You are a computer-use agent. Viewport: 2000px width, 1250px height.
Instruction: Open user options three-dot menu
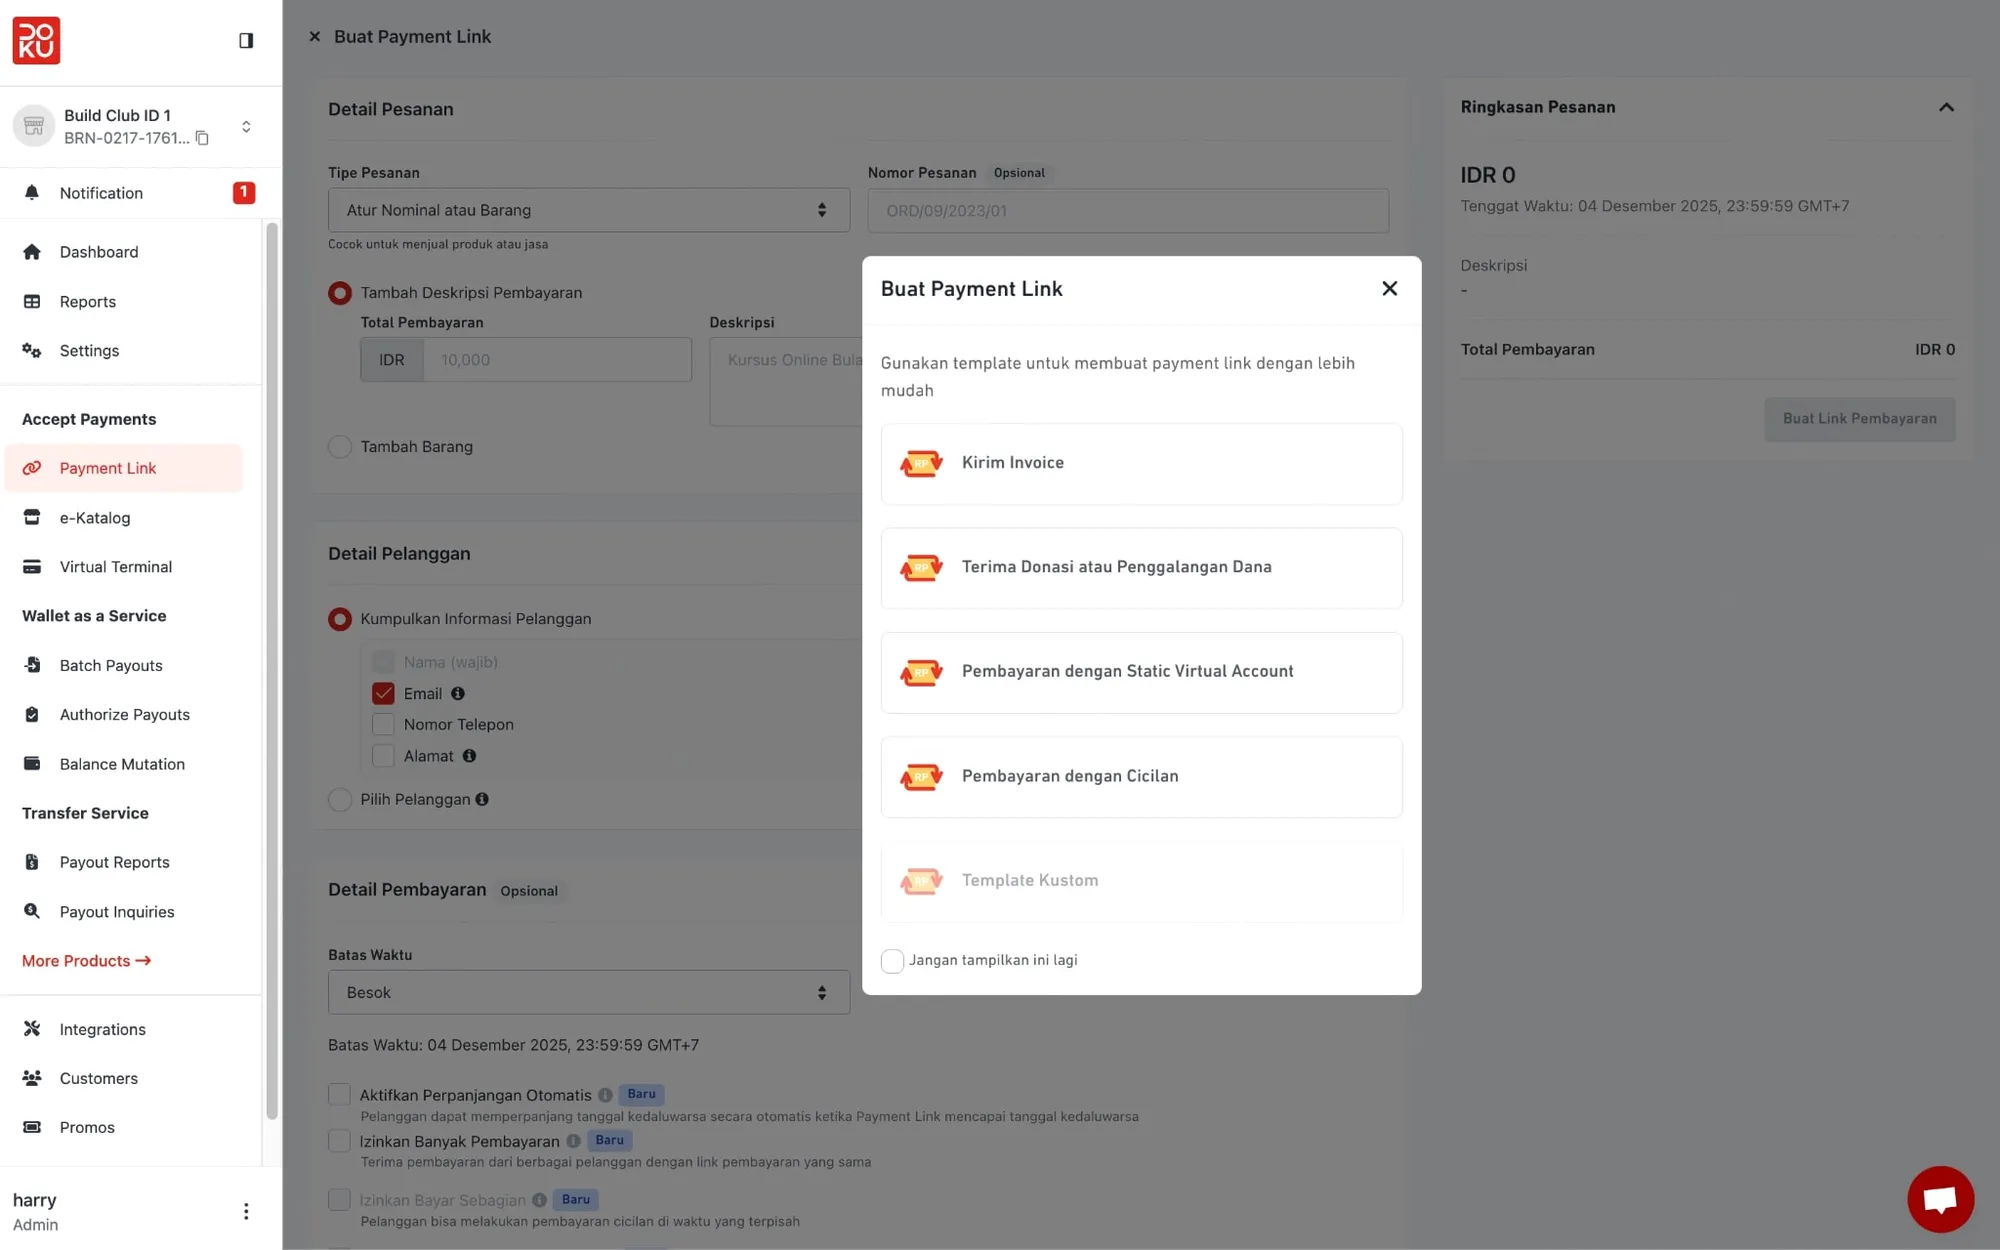click(x=246, y=1211)
